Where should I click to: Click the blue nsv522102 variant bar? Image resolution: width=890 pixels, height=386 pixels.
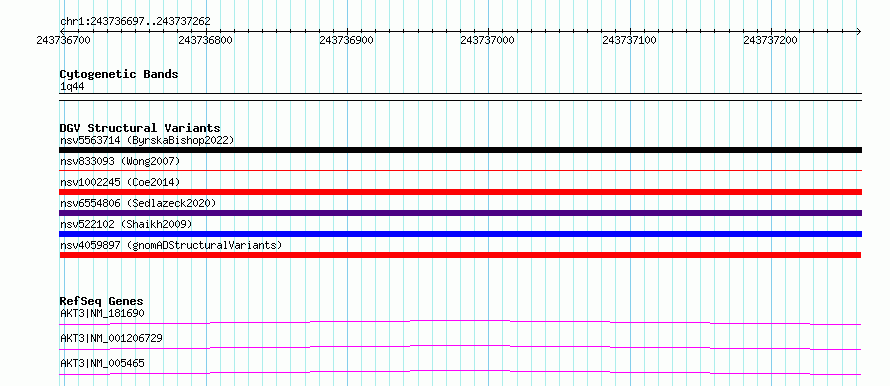point(460,234)
